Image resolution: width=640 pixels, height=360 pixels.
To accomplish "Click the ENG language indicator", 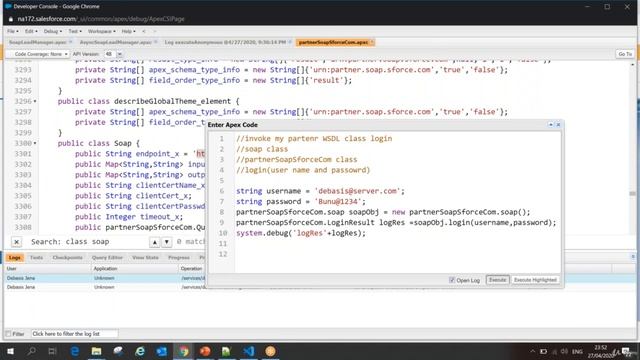I will (577, 351).
